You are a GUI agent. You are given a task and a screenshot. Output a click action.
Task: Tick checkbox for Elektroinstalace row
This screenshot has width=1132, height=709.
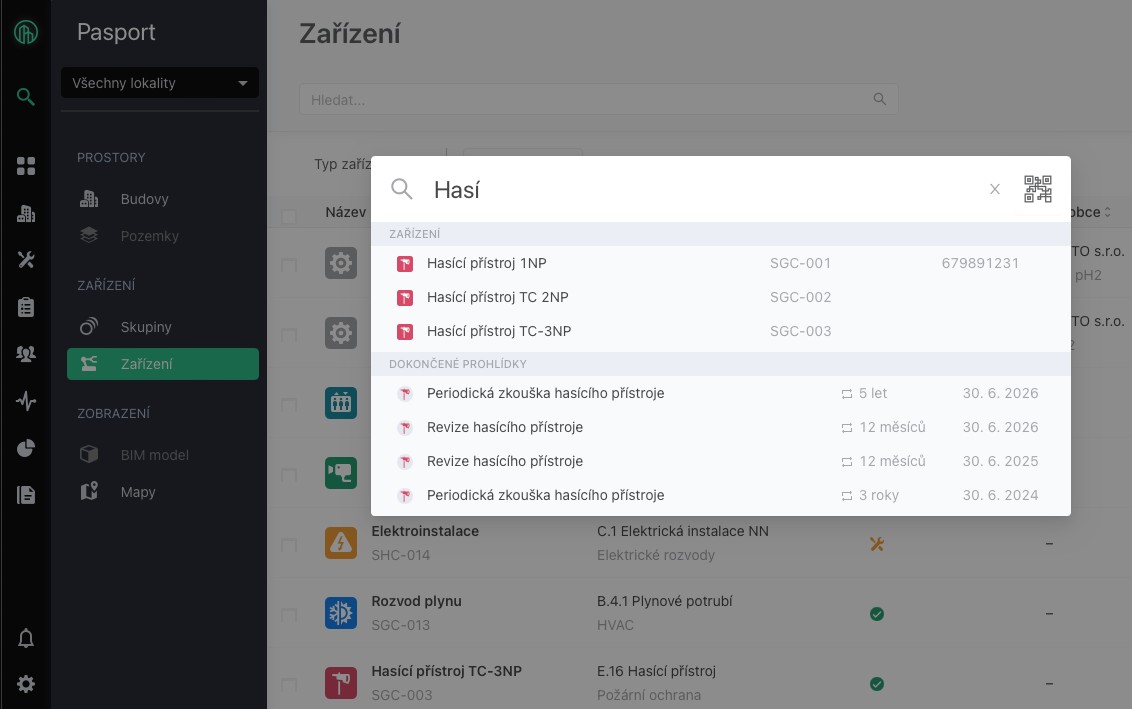[289, 545]
